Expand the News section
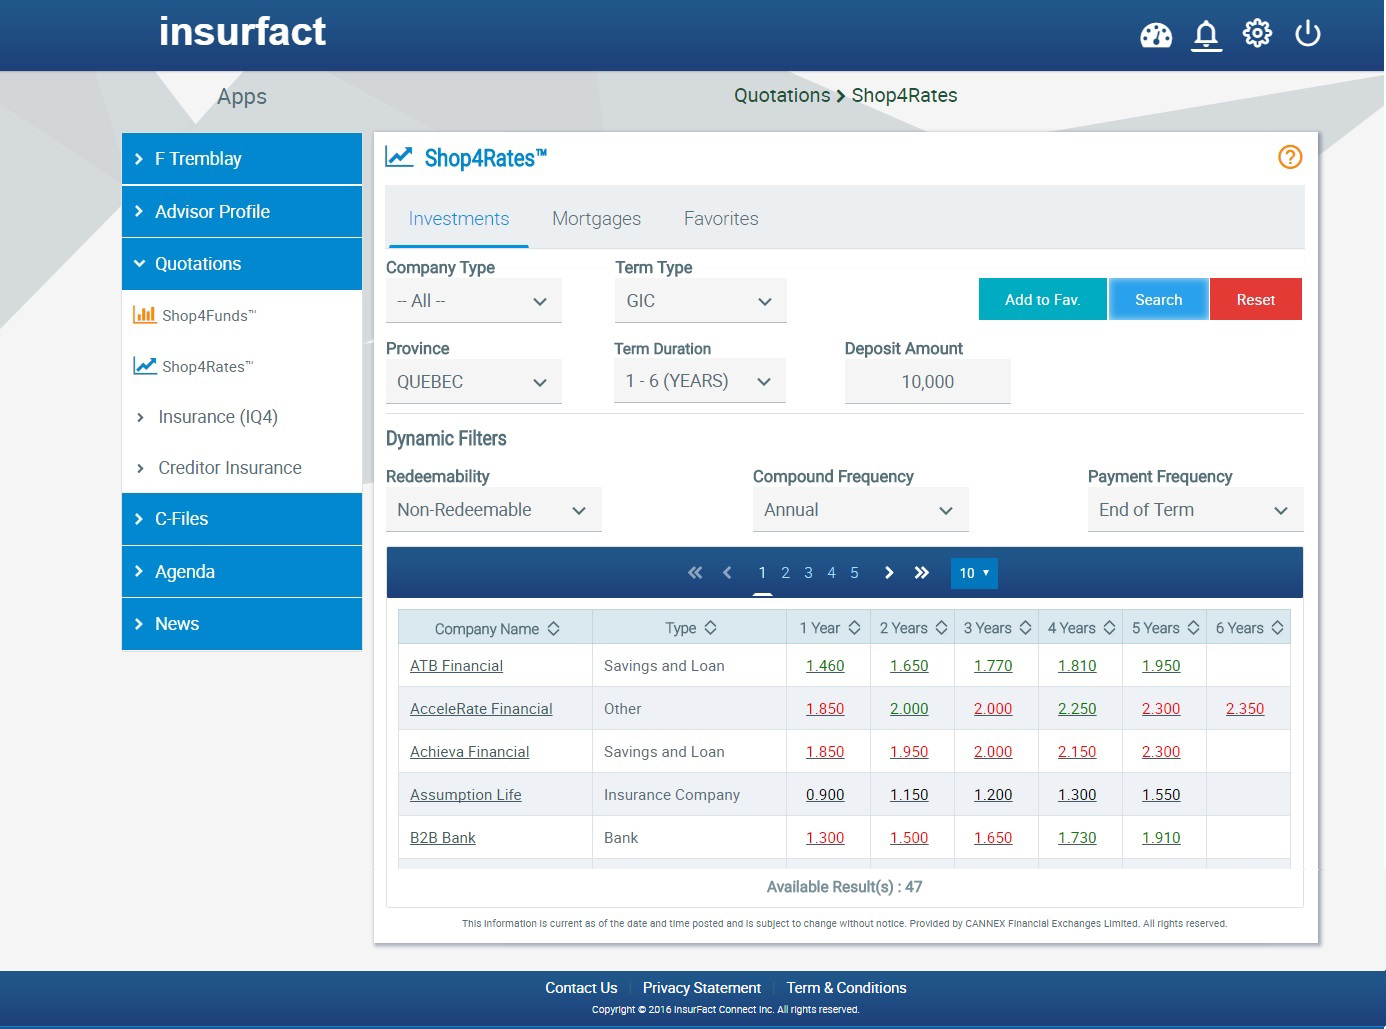Image resolution: width=1386 pixels, height=1029 pixels. 242,624
